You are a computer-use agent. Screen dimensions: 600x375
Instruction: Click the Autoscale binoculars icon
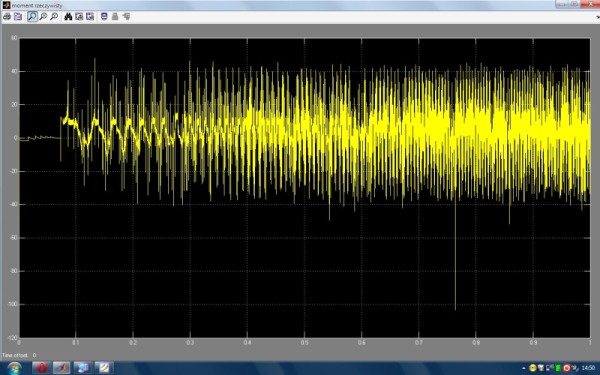tap(68, 16)
